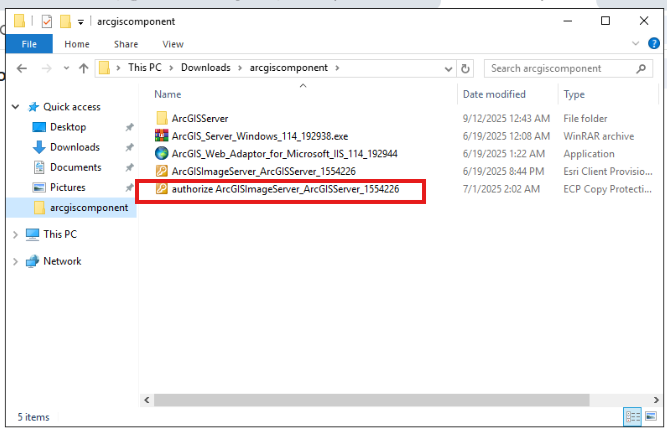Screen dimensions: 667x430
Task: Click the arcgiscomponent folder icon in sidebar
Action: (x=39, y=208)
